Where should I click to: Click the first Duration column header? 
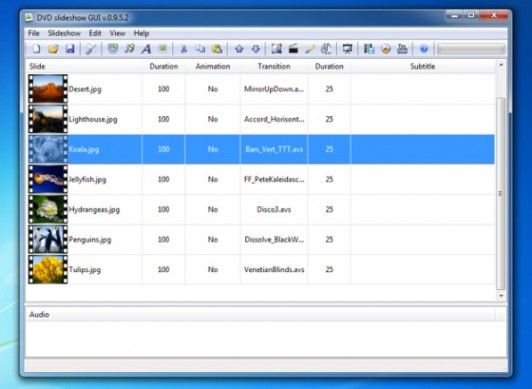point(164,66)
